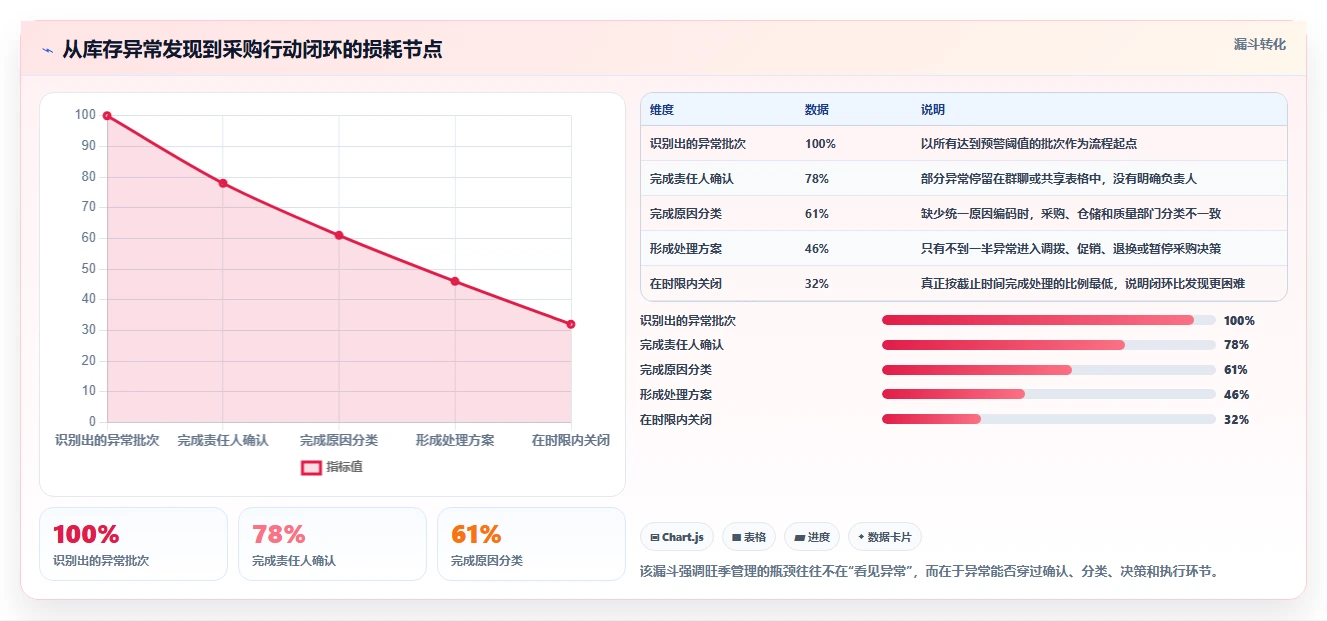The height and width of the screenshot is (621, 1327).
Task: Click the footer note starting 该漏斗强调旺季管理
Action: 932,572
